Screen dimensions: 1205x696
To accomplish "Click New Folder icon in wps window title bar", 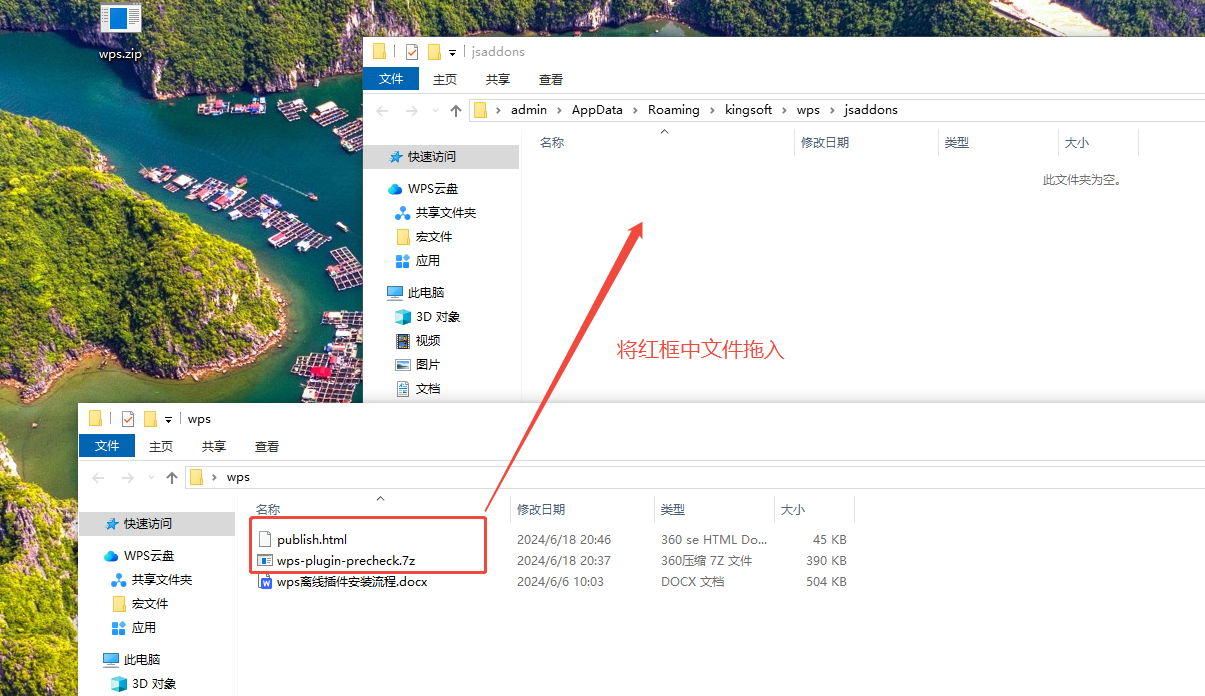I will tap(150, 419).
